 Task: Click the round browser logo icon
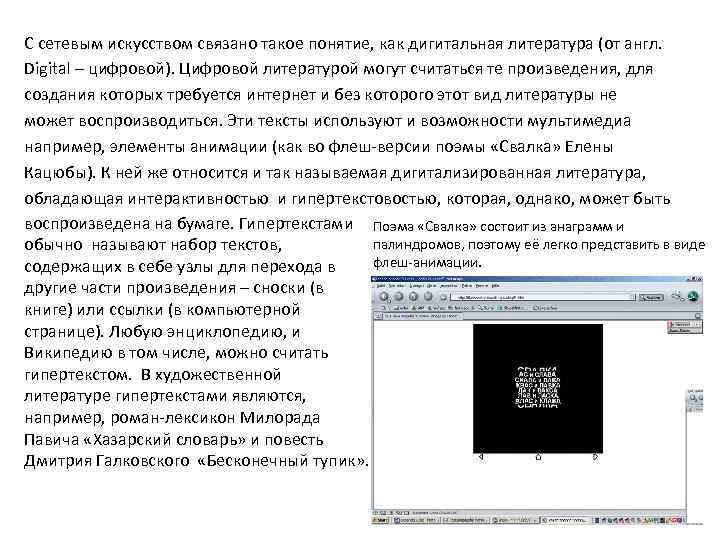[693, 296]
